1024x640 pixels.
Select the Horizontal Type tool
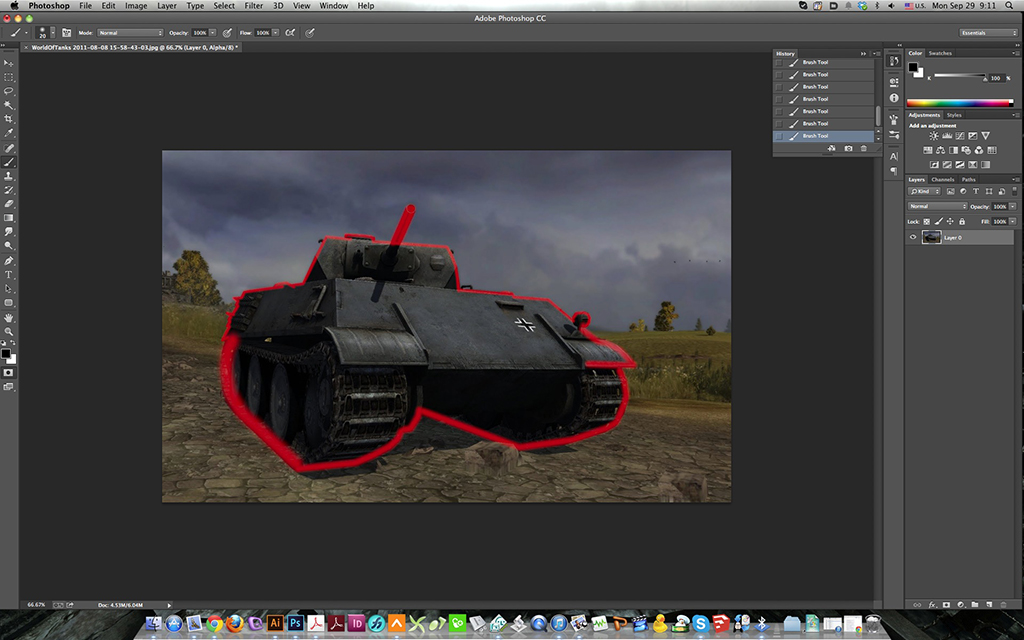point(8,274)
